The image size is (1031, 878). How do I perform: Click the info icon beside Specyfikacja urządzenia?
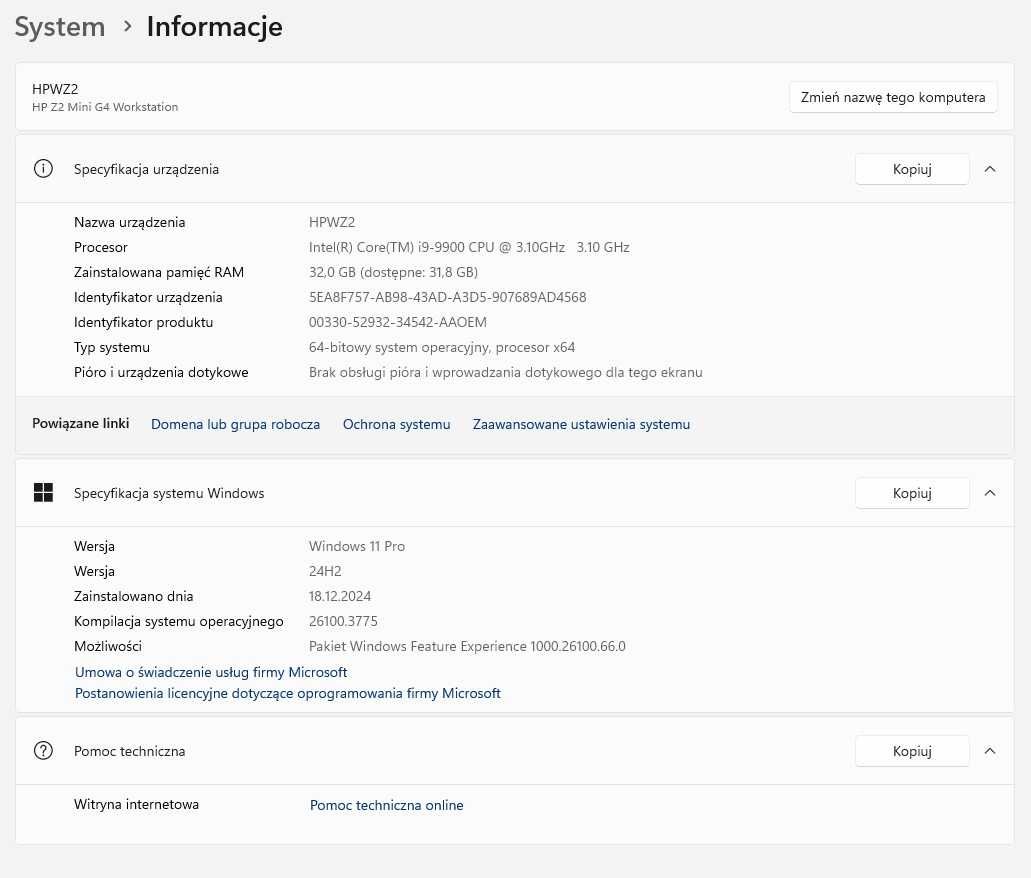(x=43, y=169)
